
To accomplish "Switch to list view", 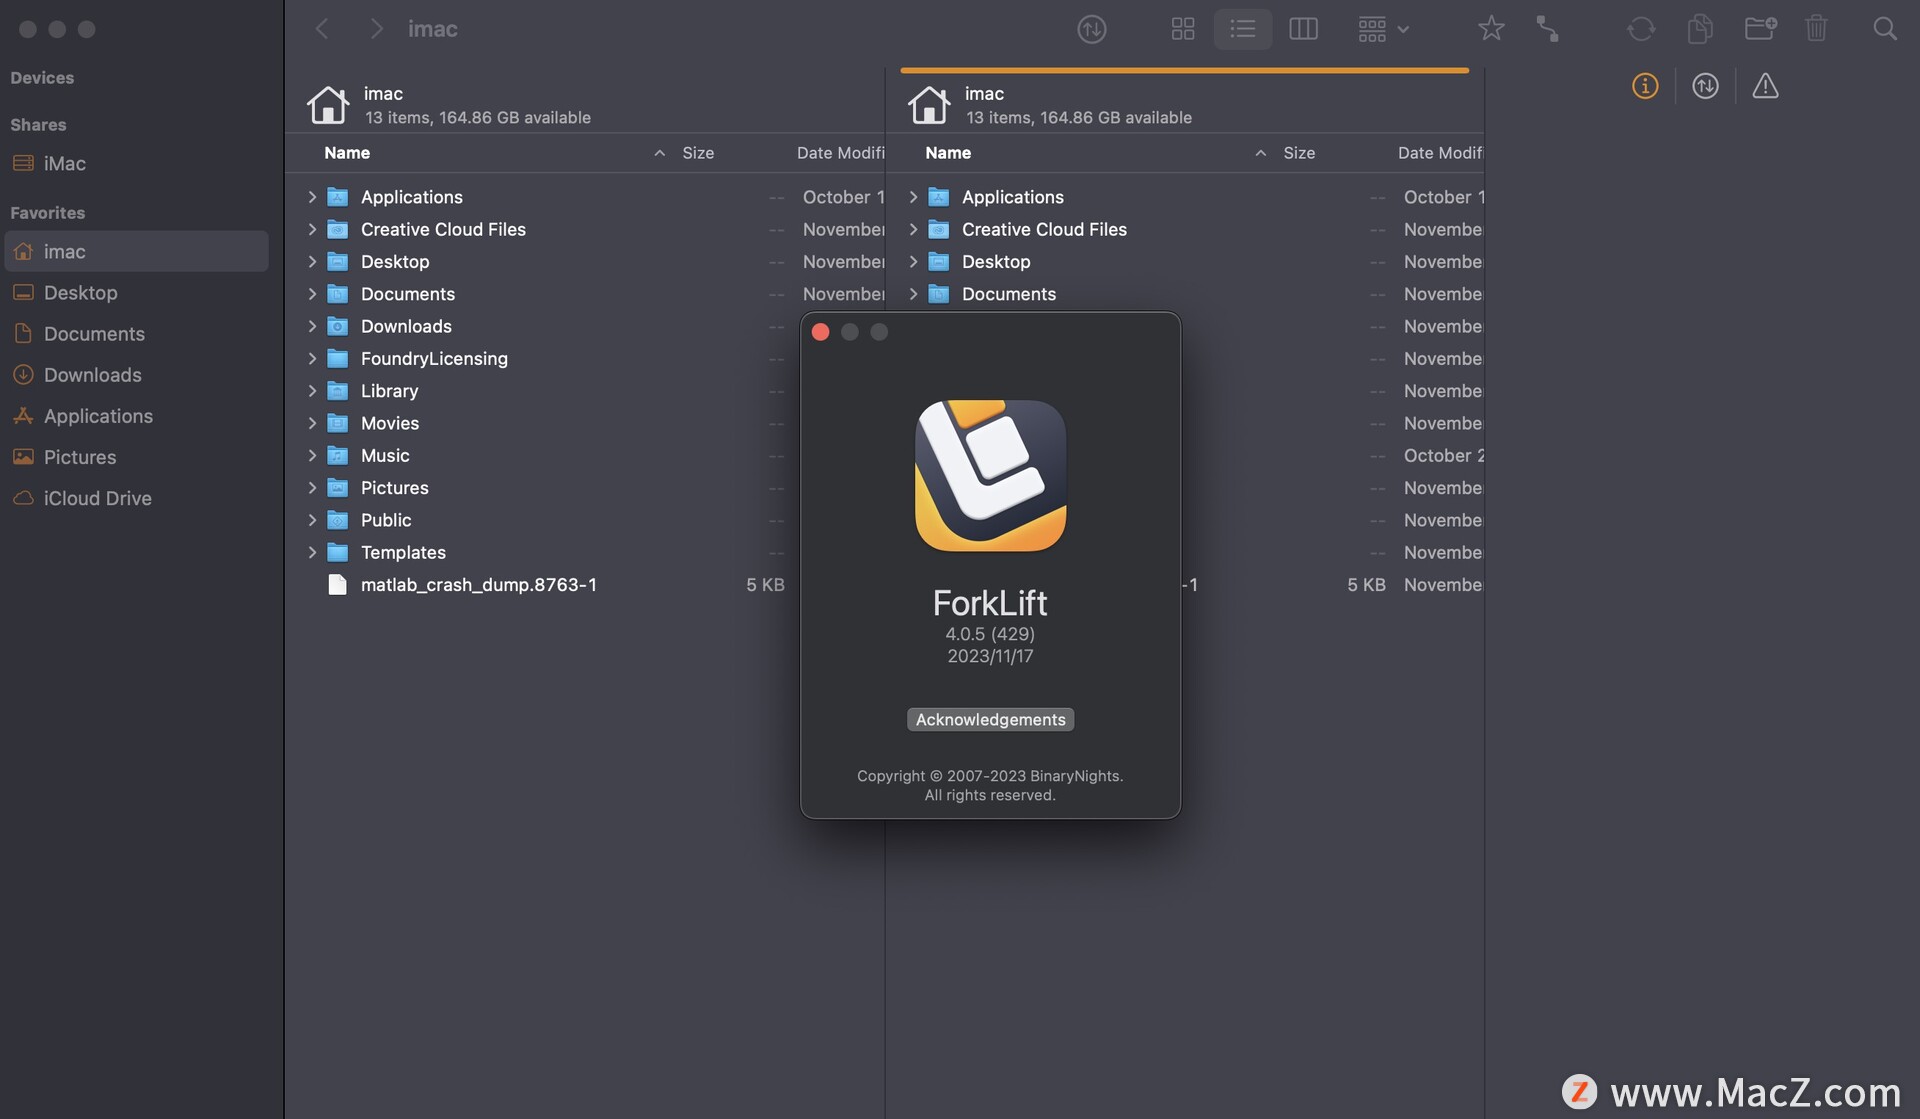I will click(x=1243, y=29).
